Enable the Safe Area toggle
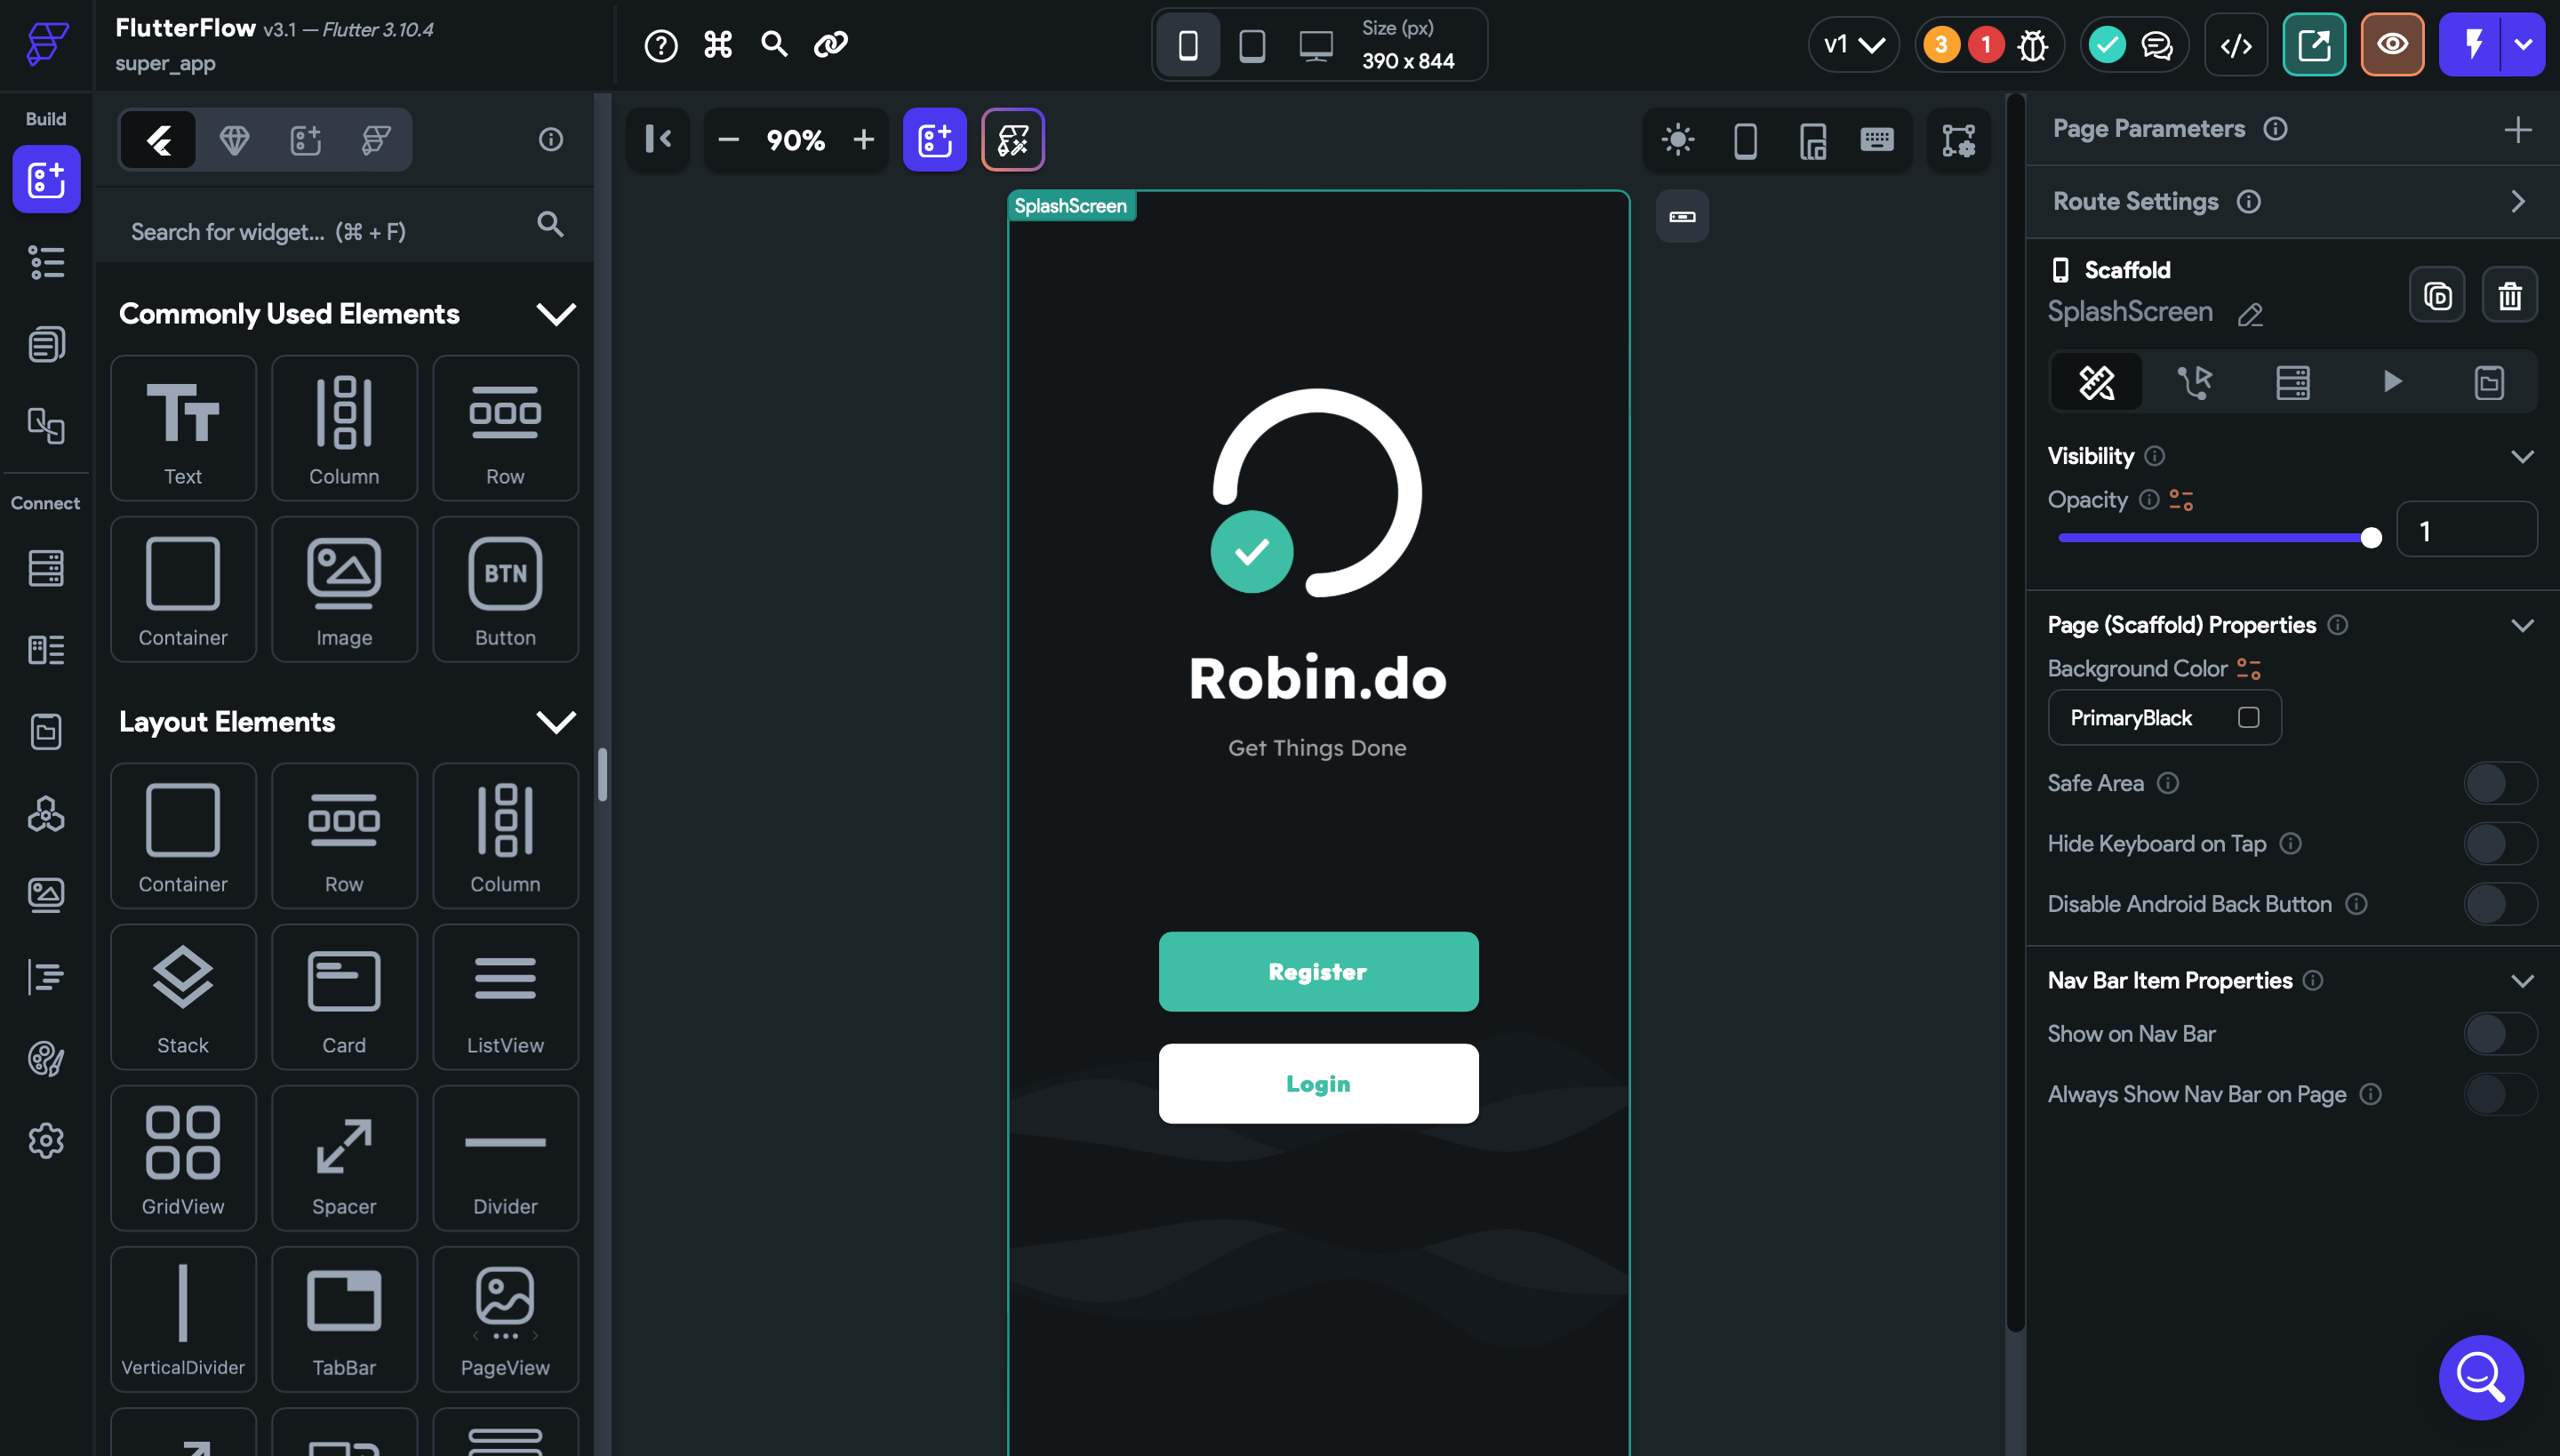2560x1456 pixels. (x=2499, y=783)
